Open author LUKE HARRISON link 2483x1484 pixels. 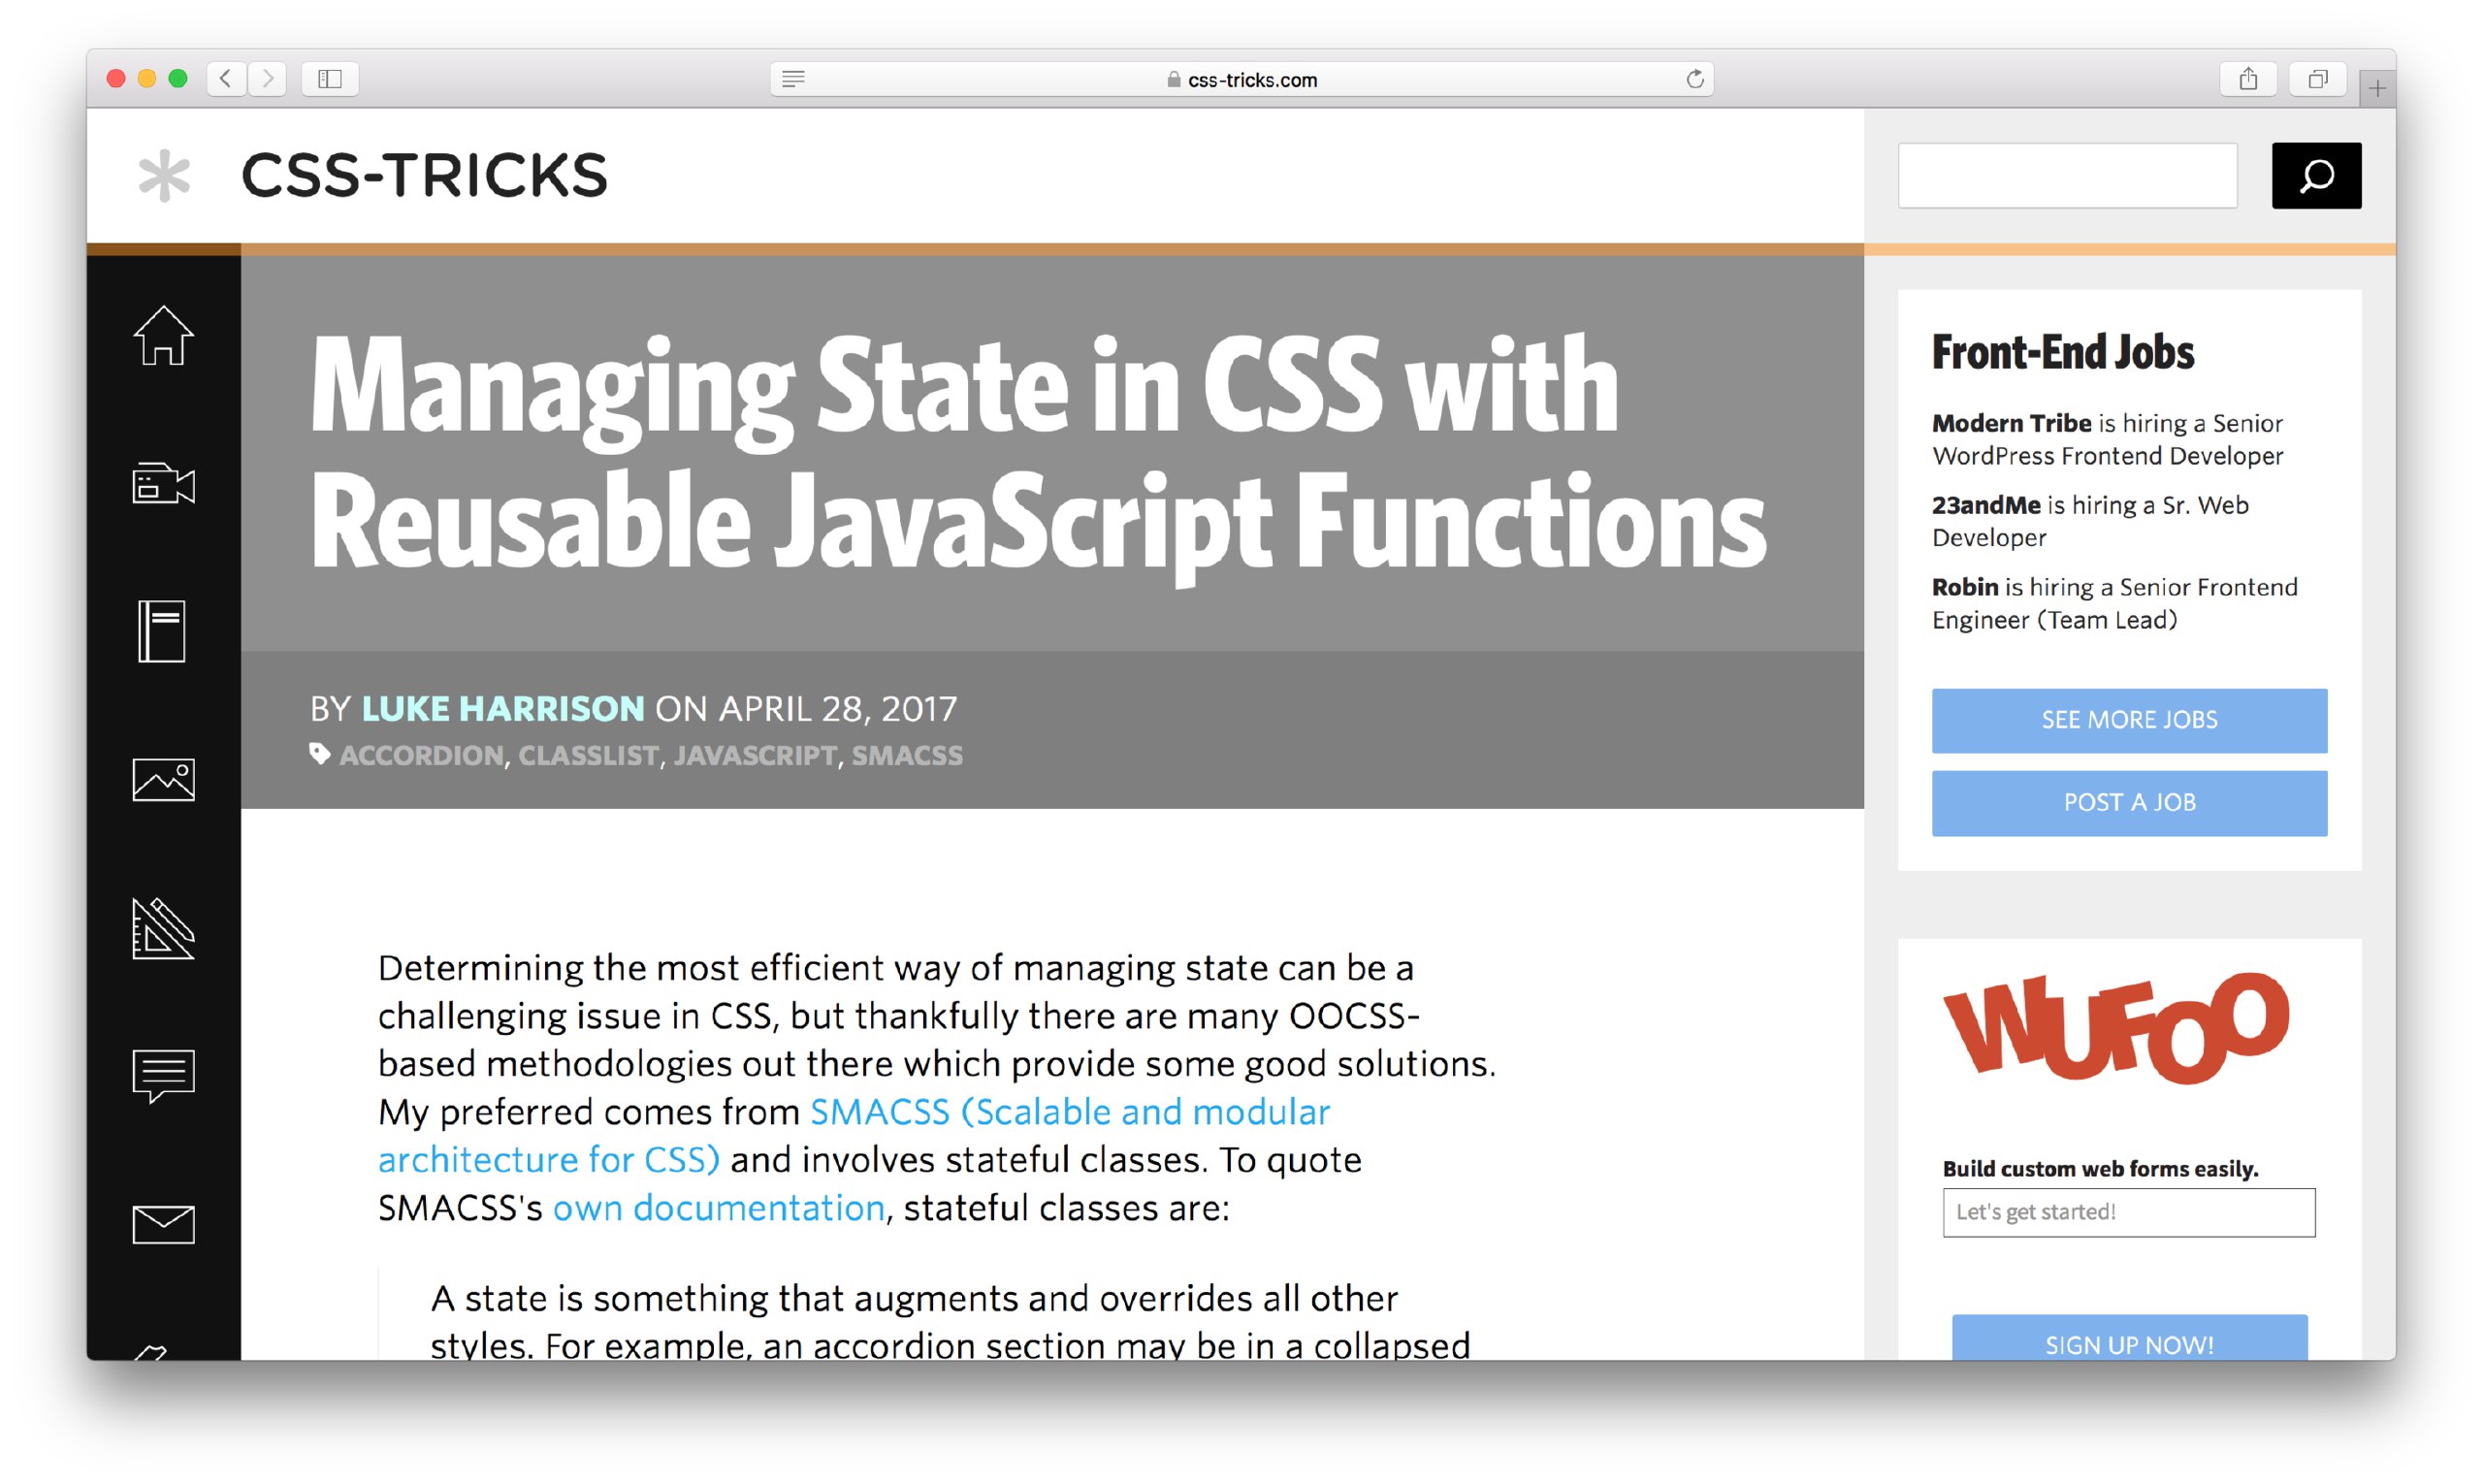(503, 709)
